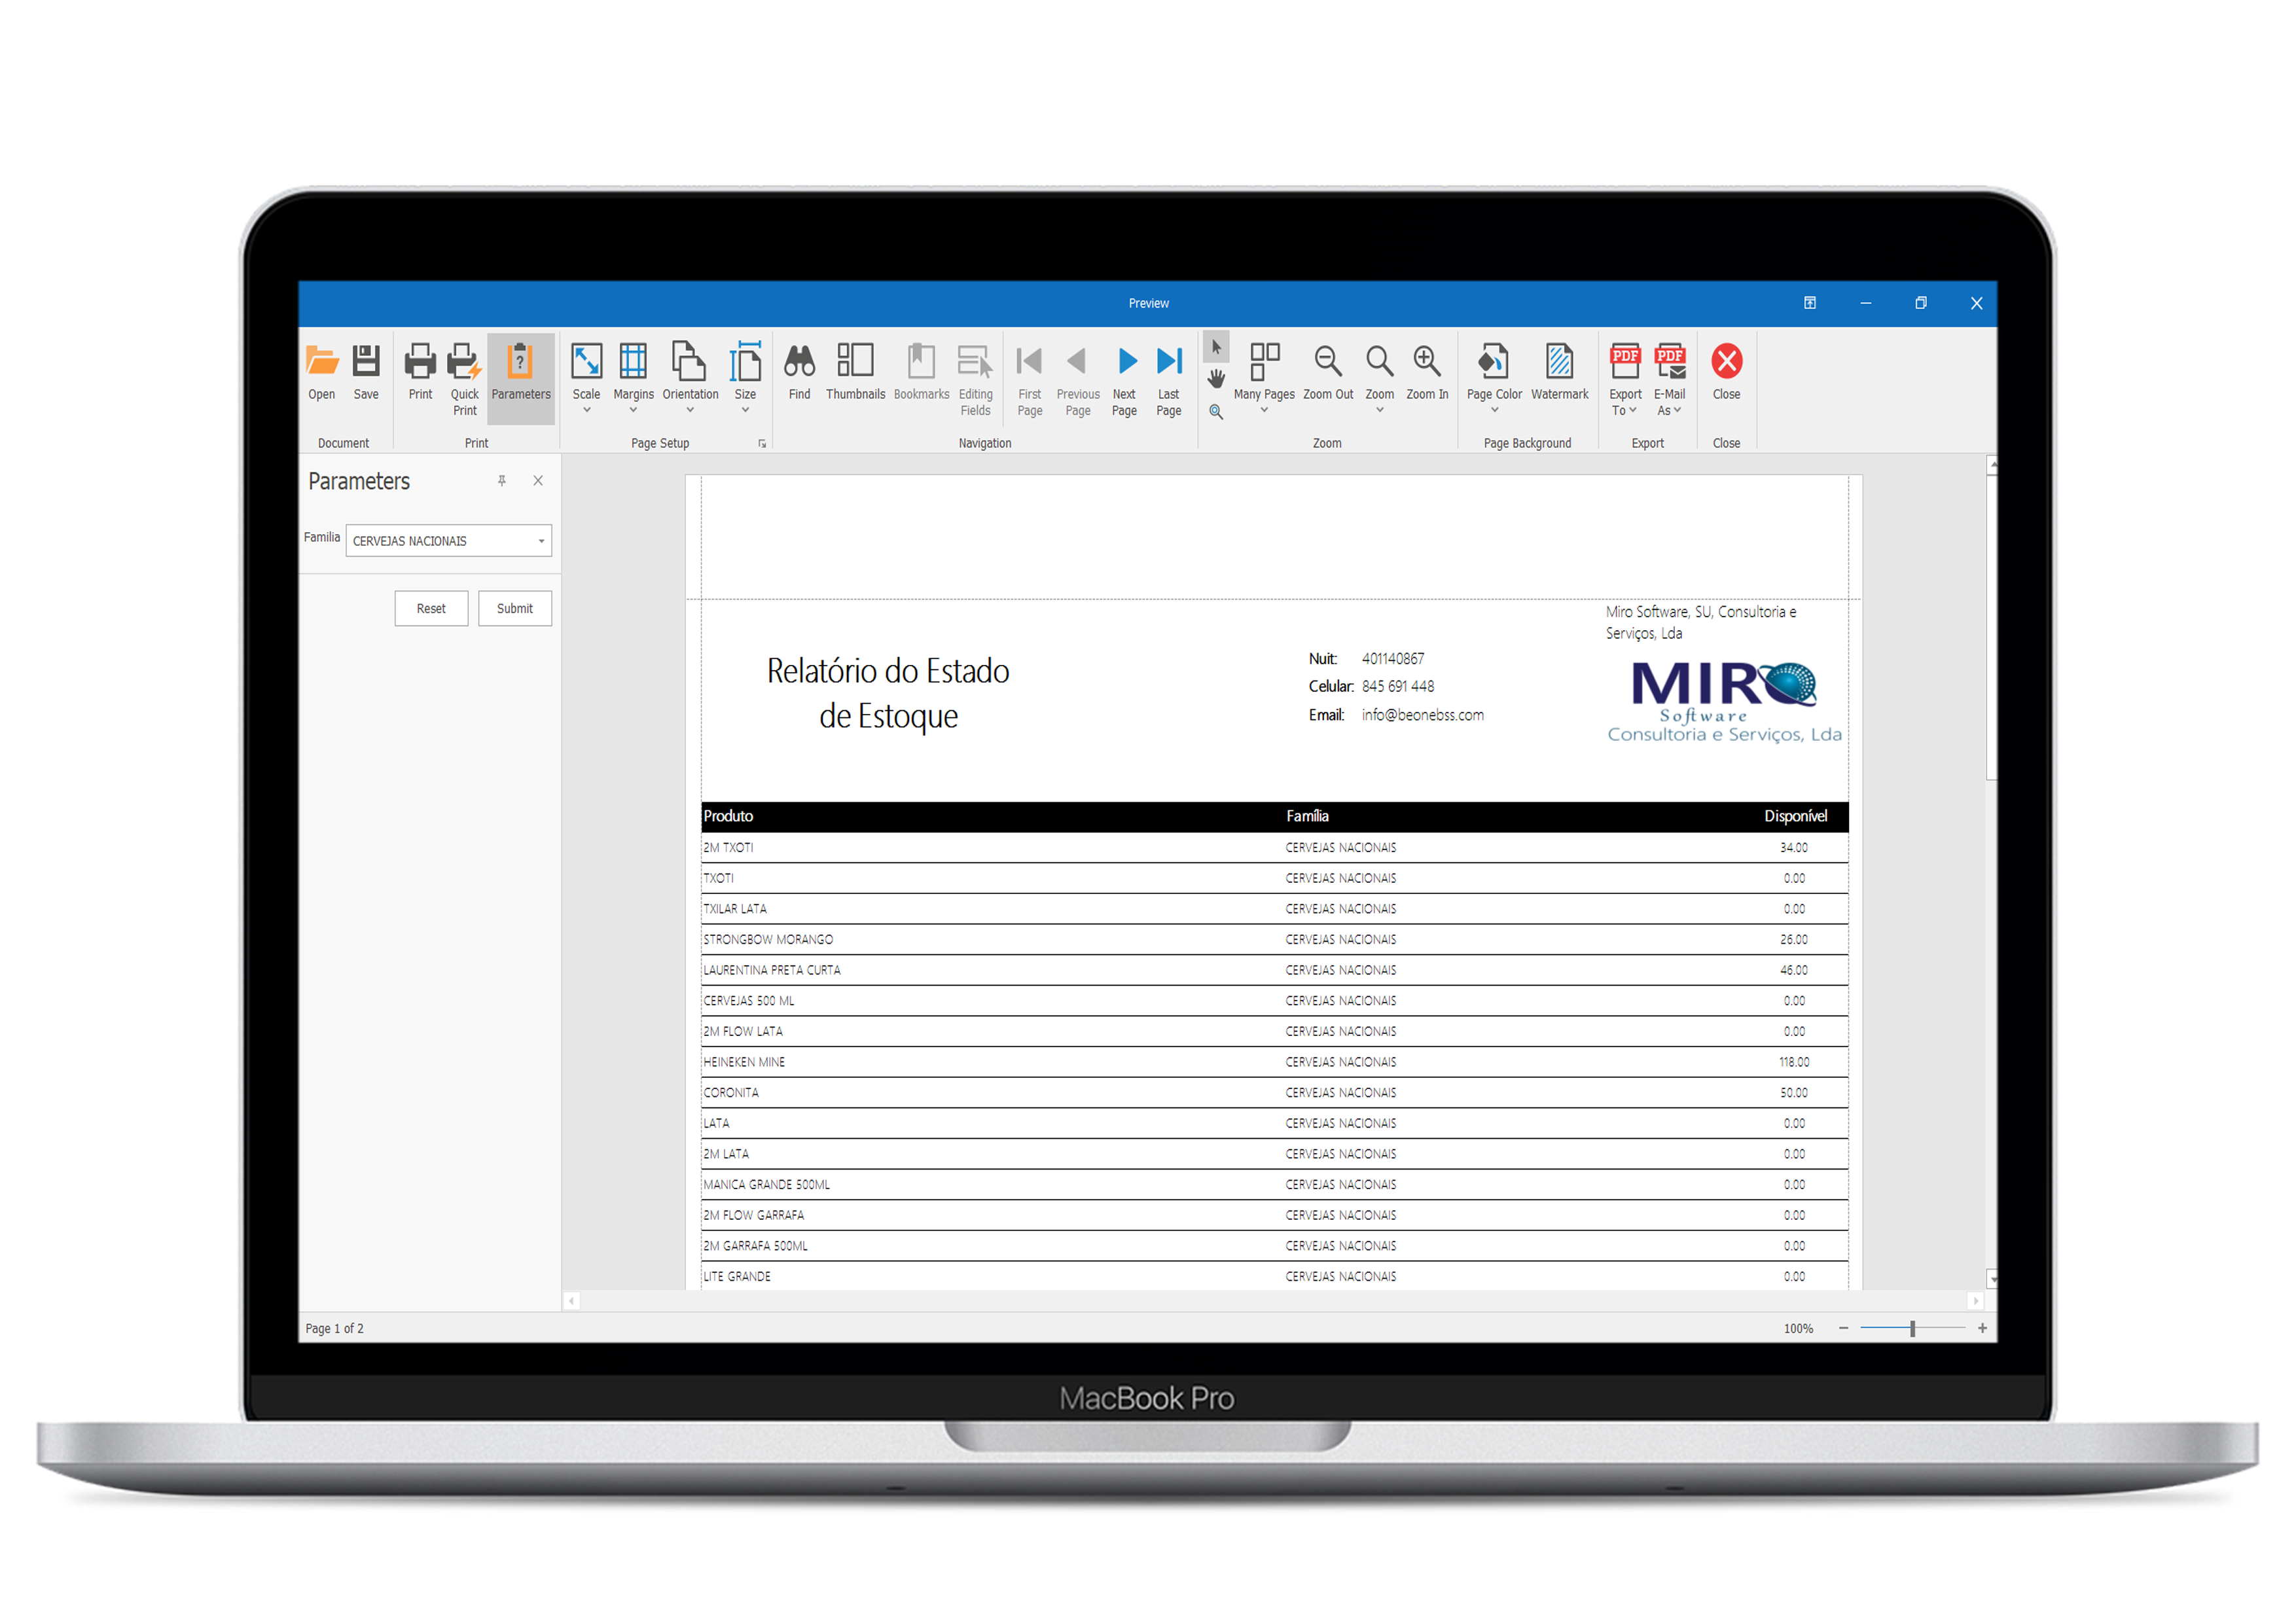Click the Reset button
The width and height of the screenshot is (2296, 1623).
click(431, 608)
